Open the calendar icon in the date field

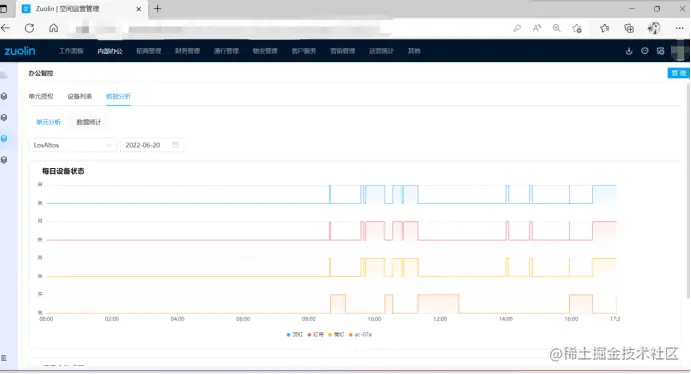point(175,145)
